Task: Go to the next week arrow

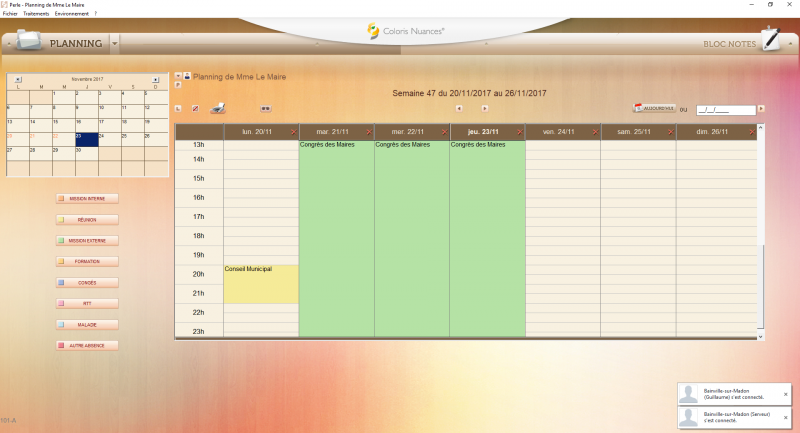Action: tap(485, 108)
